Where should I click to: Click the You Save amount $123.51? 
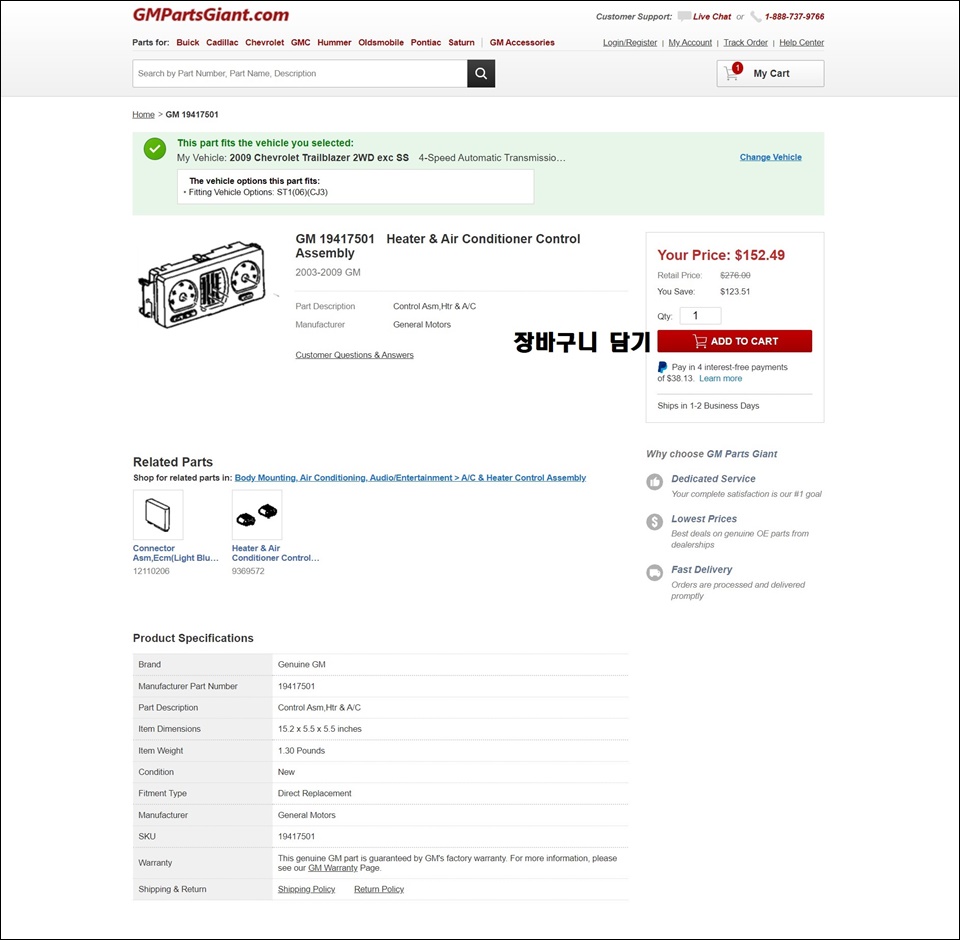735,291
